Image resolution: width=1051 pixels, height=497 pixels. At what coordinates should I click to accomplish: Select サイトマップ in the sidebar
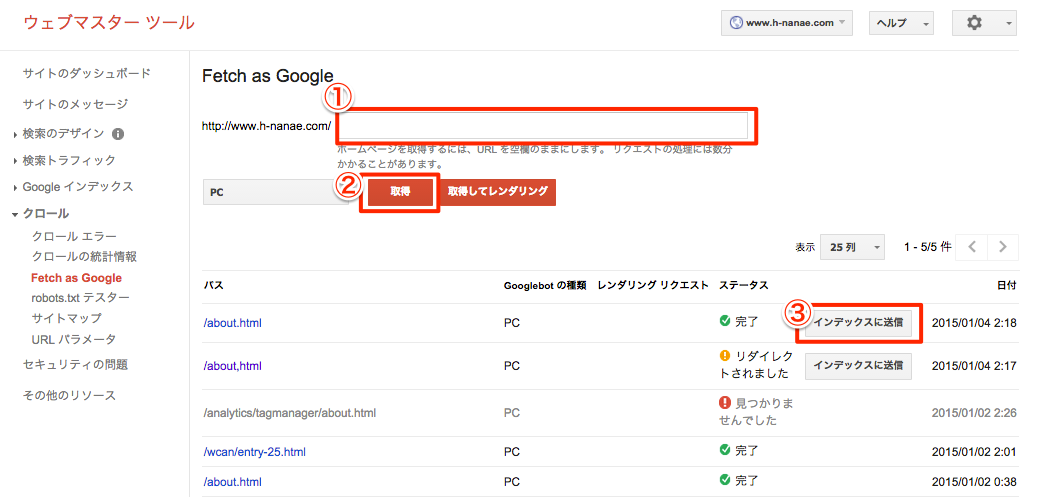tap(66, 318)
